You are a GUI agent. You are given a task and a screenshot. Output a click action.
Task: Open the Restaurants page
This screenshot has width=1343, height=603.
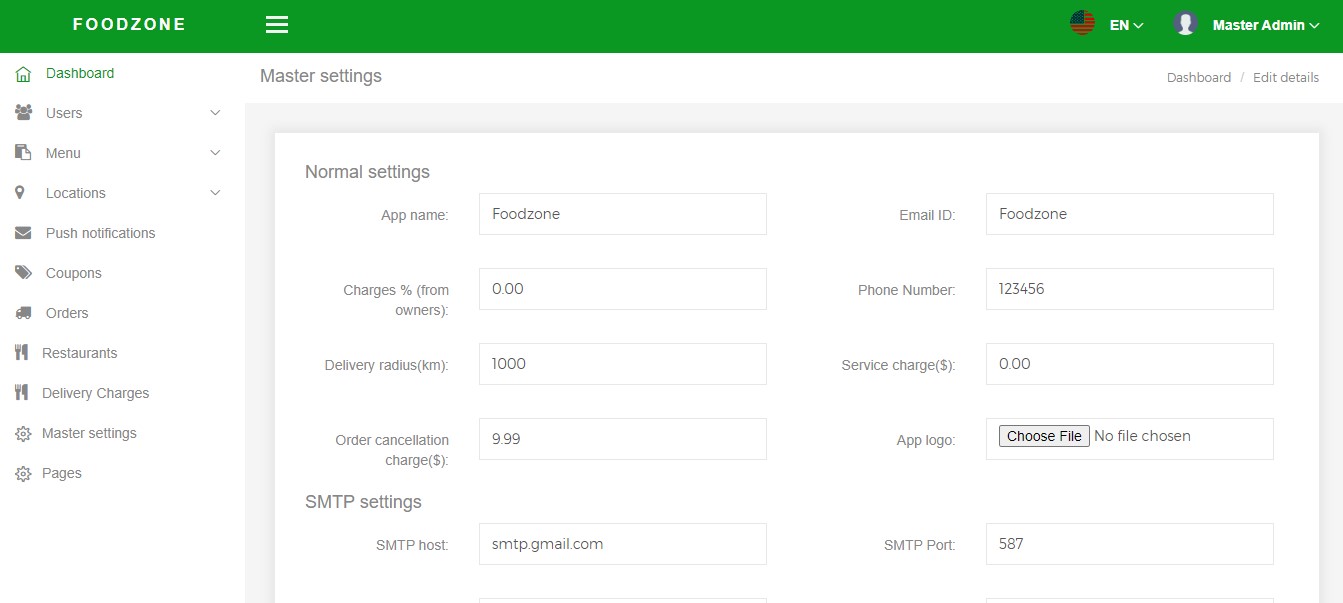coord(80,353)
